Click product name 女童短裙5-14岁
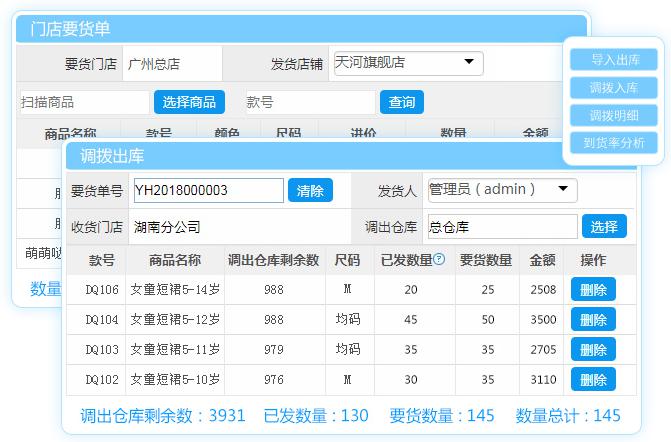The image size is (671, 442). [x=175, y=290]
